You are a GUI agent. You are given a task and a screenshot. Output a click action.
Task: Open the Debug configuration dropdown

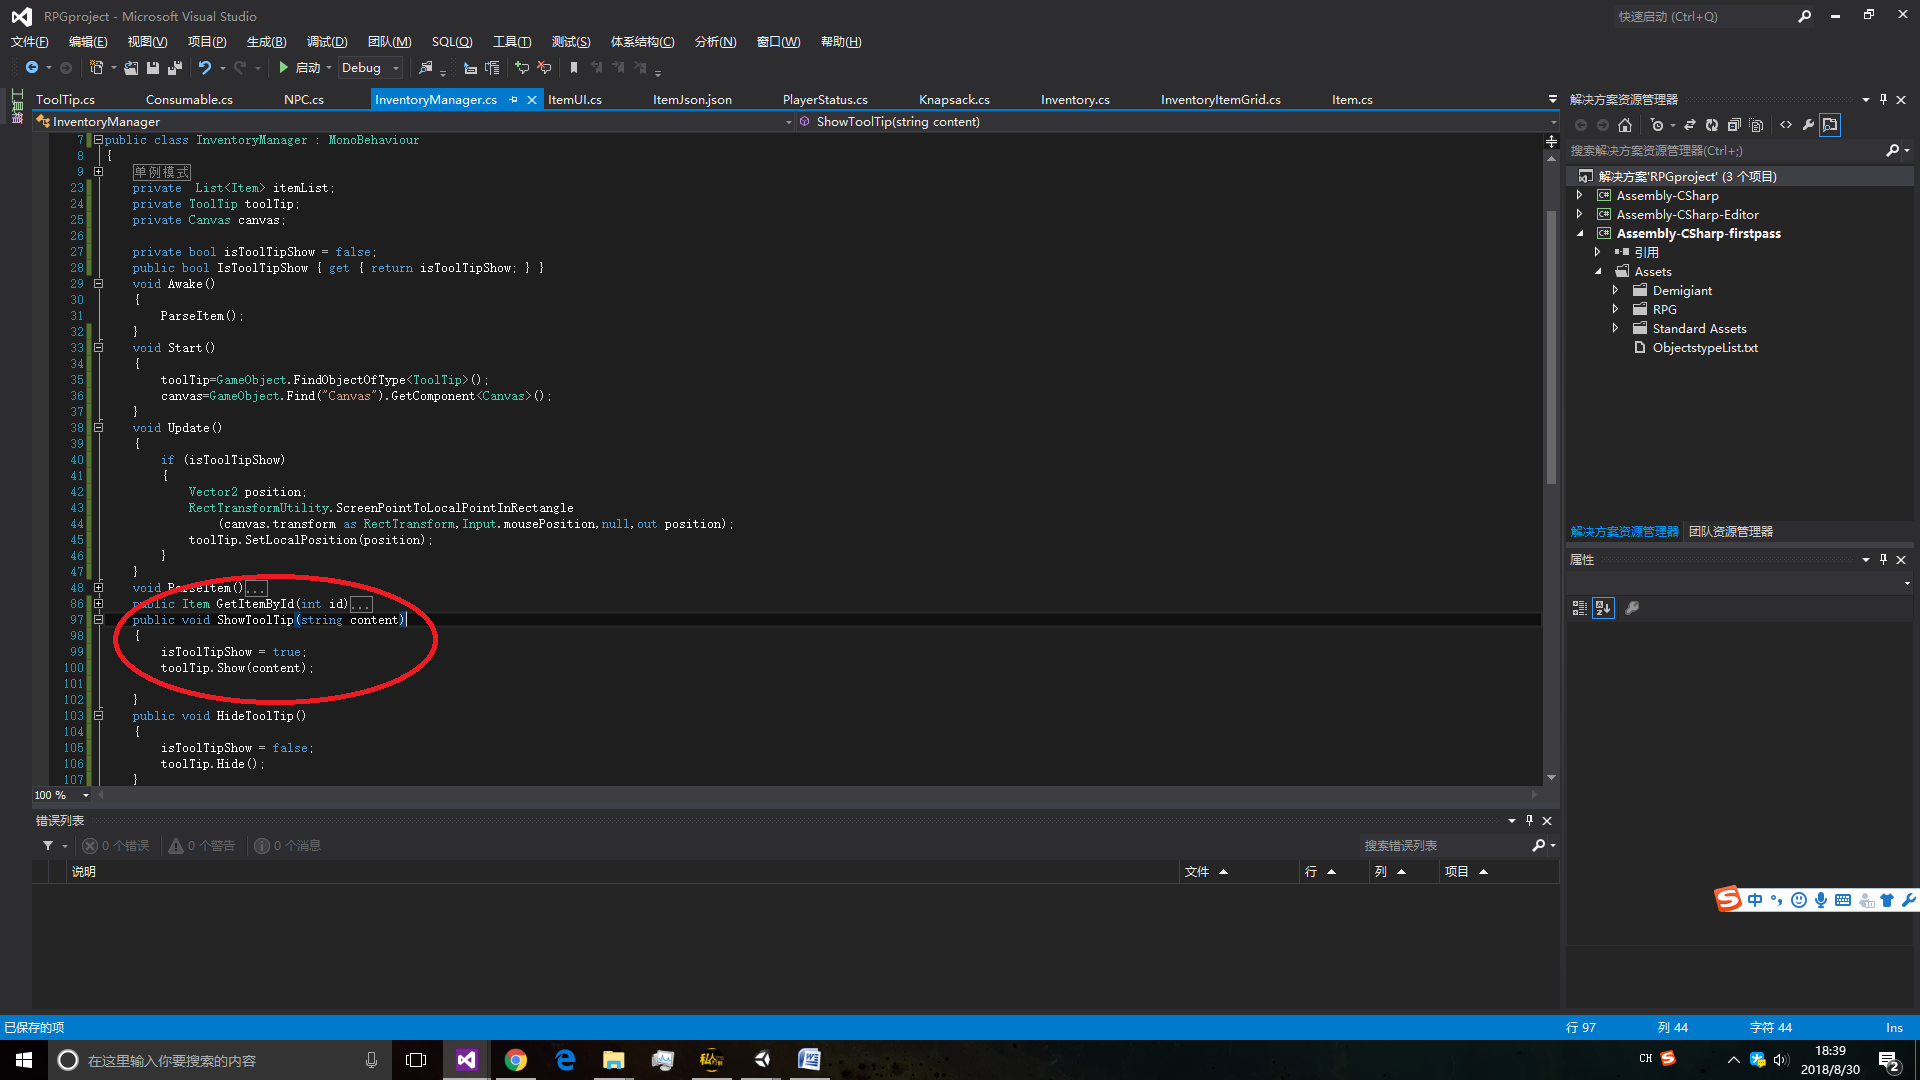371,67
